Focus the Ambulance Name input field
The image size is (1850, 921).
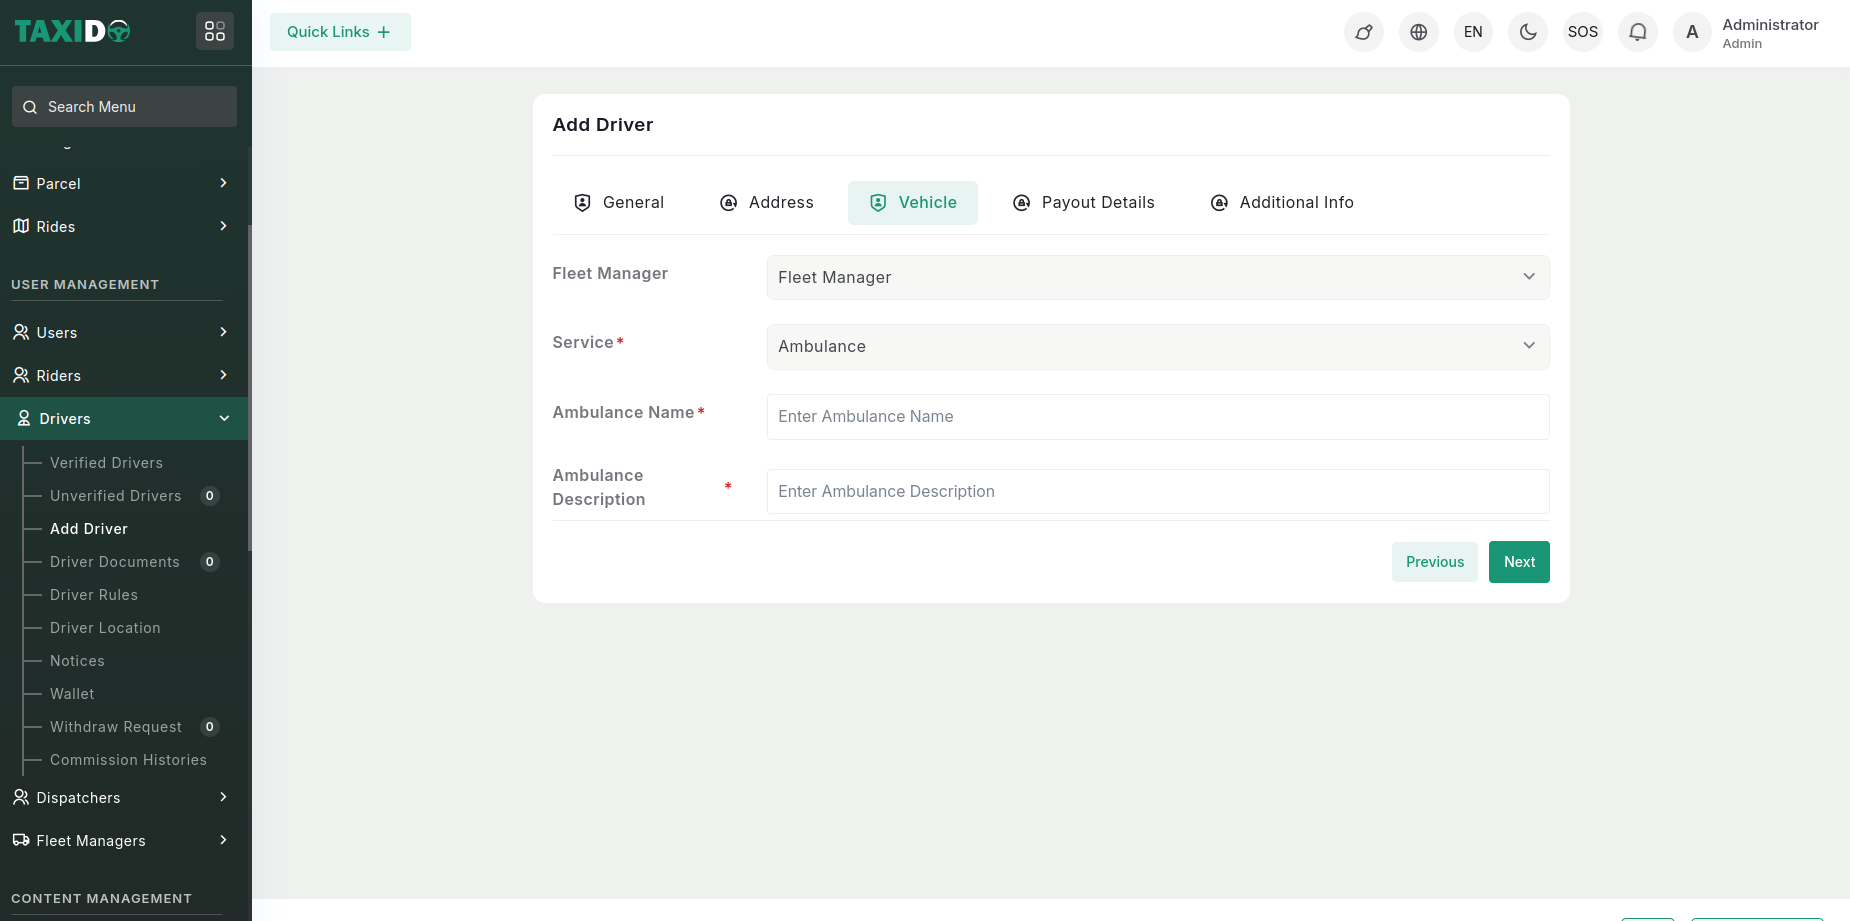1157,417
